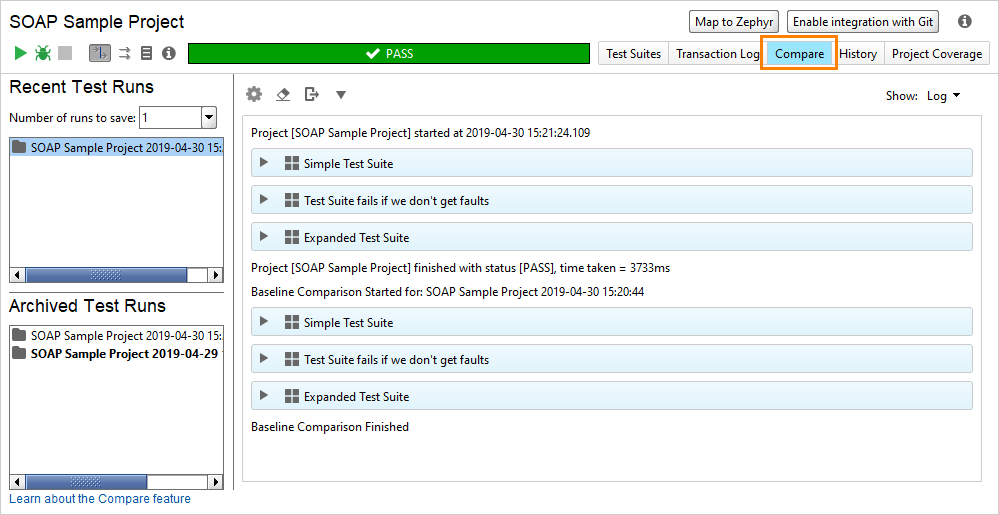Start debugging with the green bug icon
The height and width of the screenshot is (515, 999).
43,53
